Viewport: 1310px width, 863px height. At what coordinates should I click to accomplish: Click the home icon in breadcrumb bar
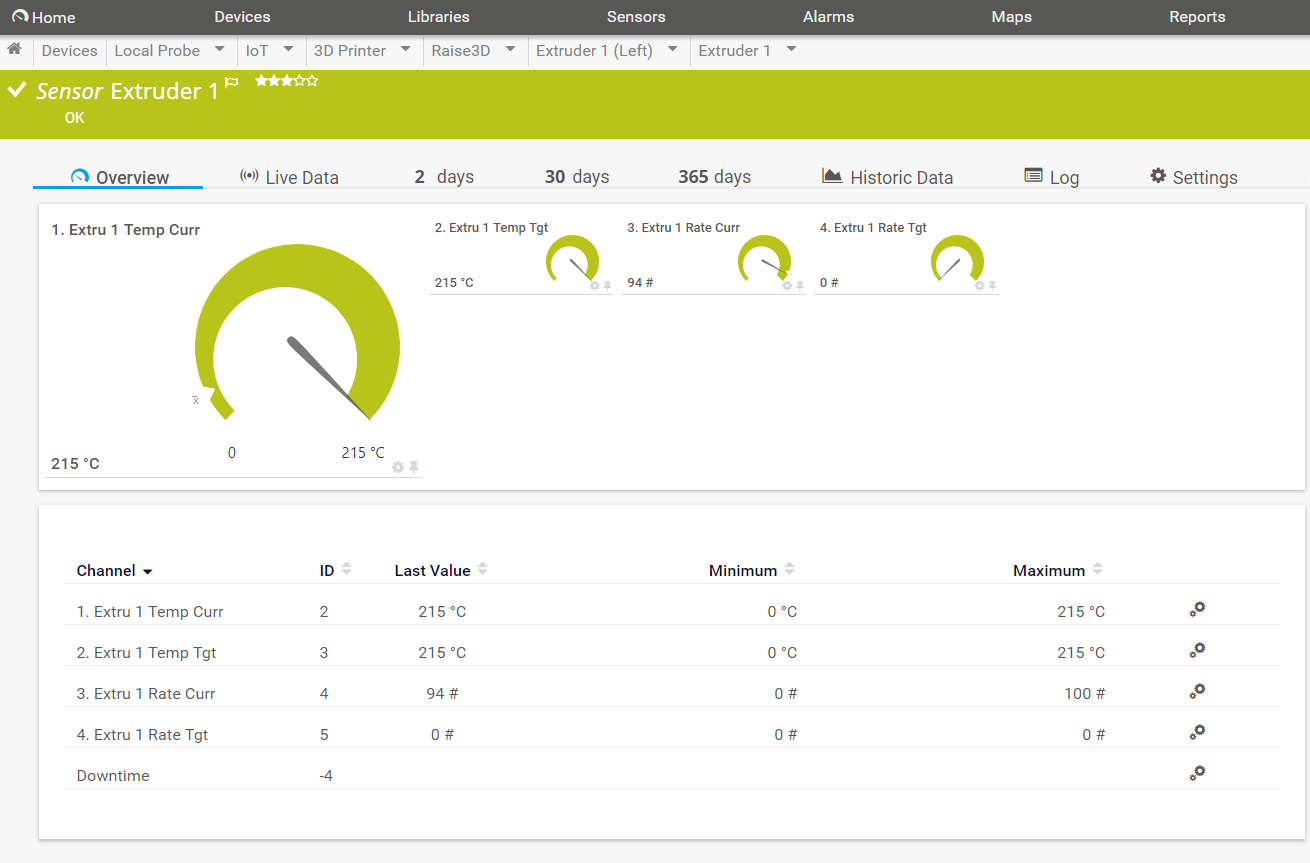14,49
